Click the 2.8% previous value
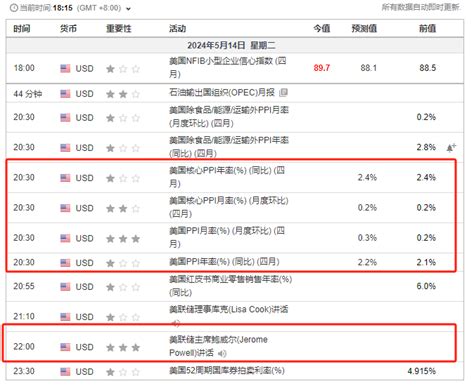Image resolution: width=474 pixels, height=386 pixels. pyautogui.click(x=426, y=147)
